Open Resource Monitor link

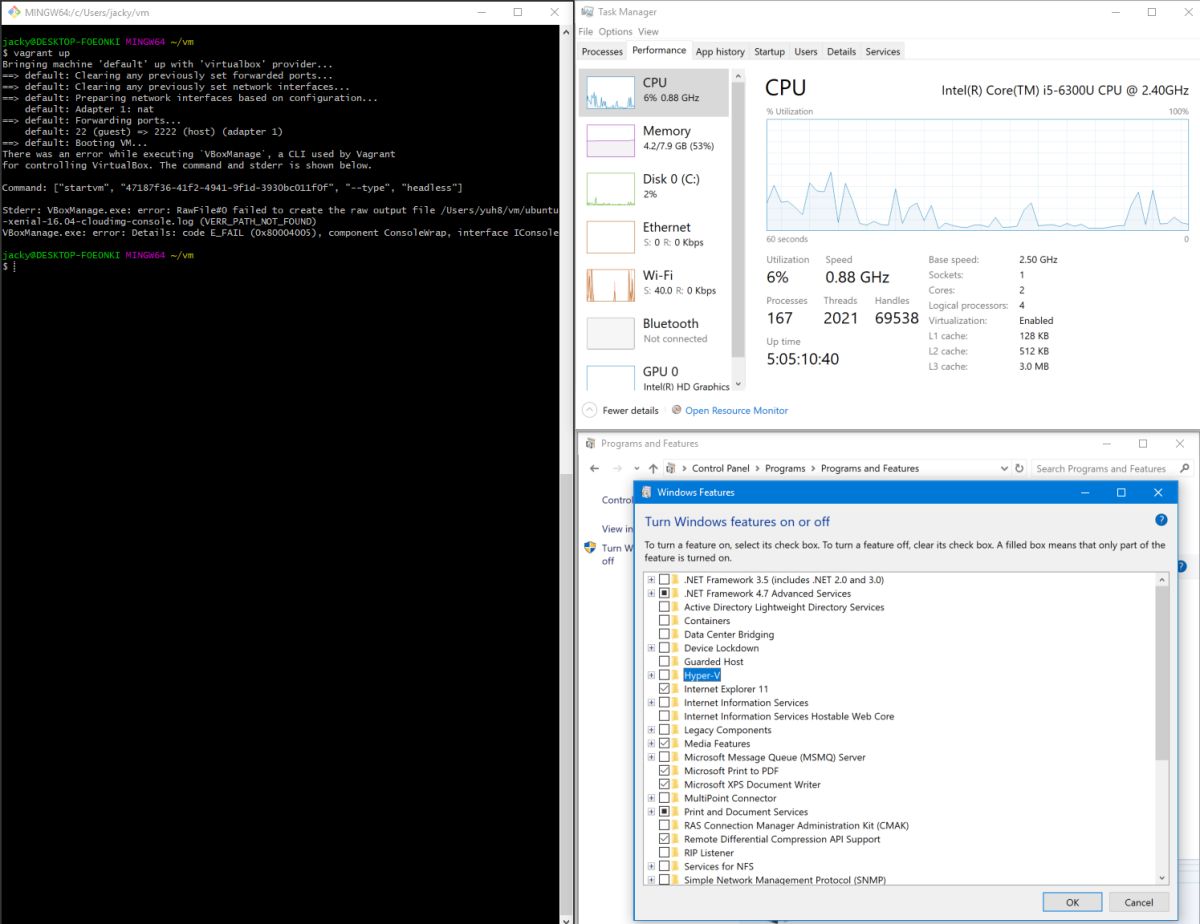pyautogui.click(x=736, y=410)
